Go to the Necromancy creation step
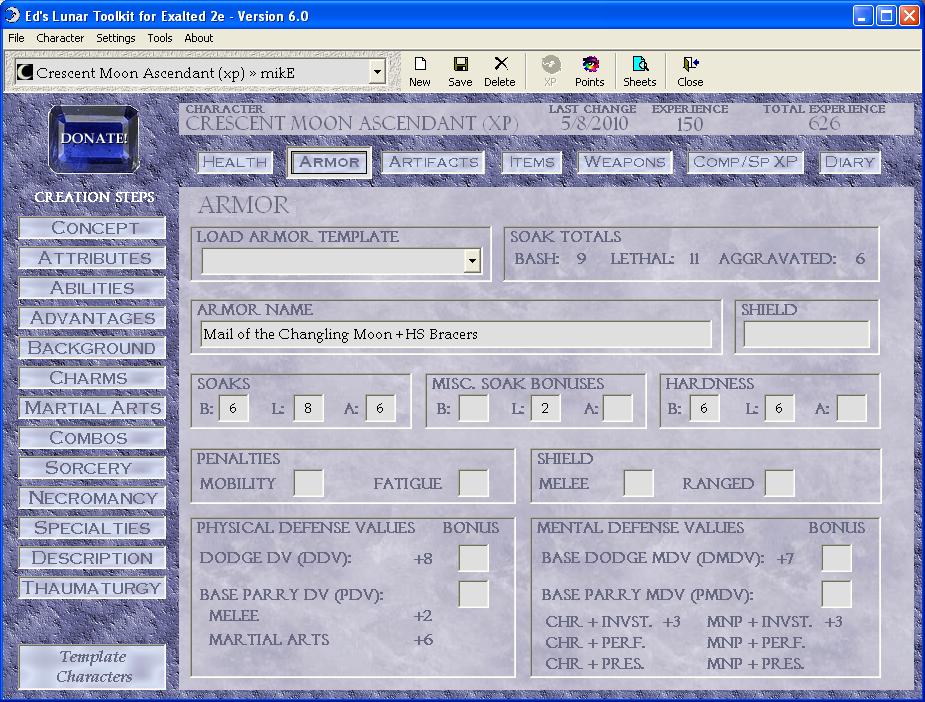 tap(92, 498)
